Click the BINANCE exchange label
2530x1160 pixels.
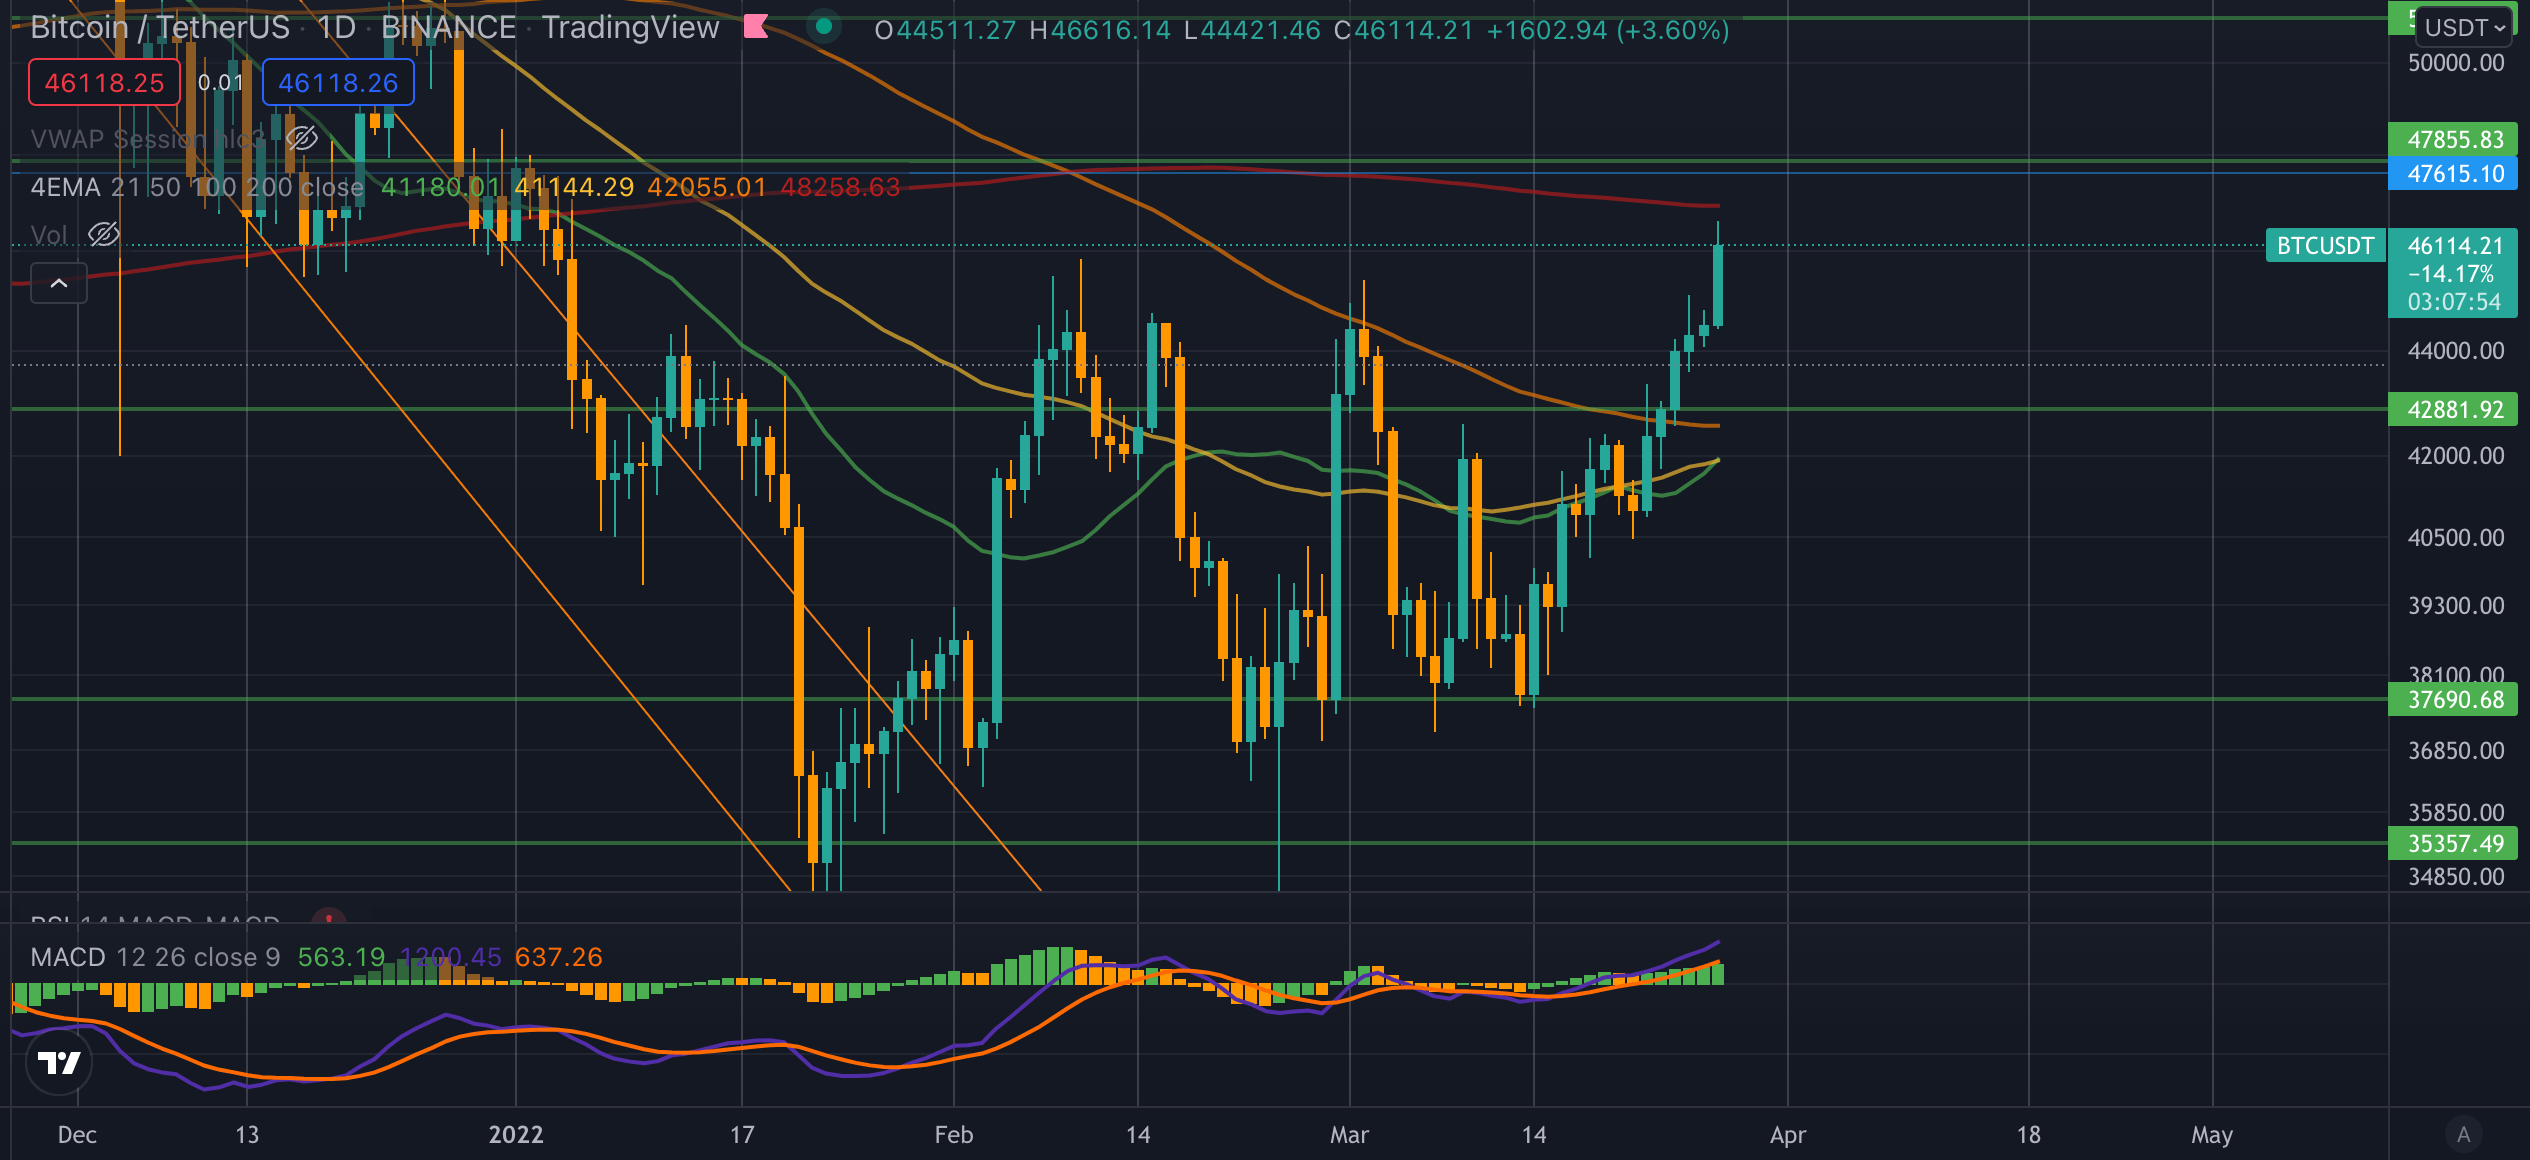coord(448,27)
